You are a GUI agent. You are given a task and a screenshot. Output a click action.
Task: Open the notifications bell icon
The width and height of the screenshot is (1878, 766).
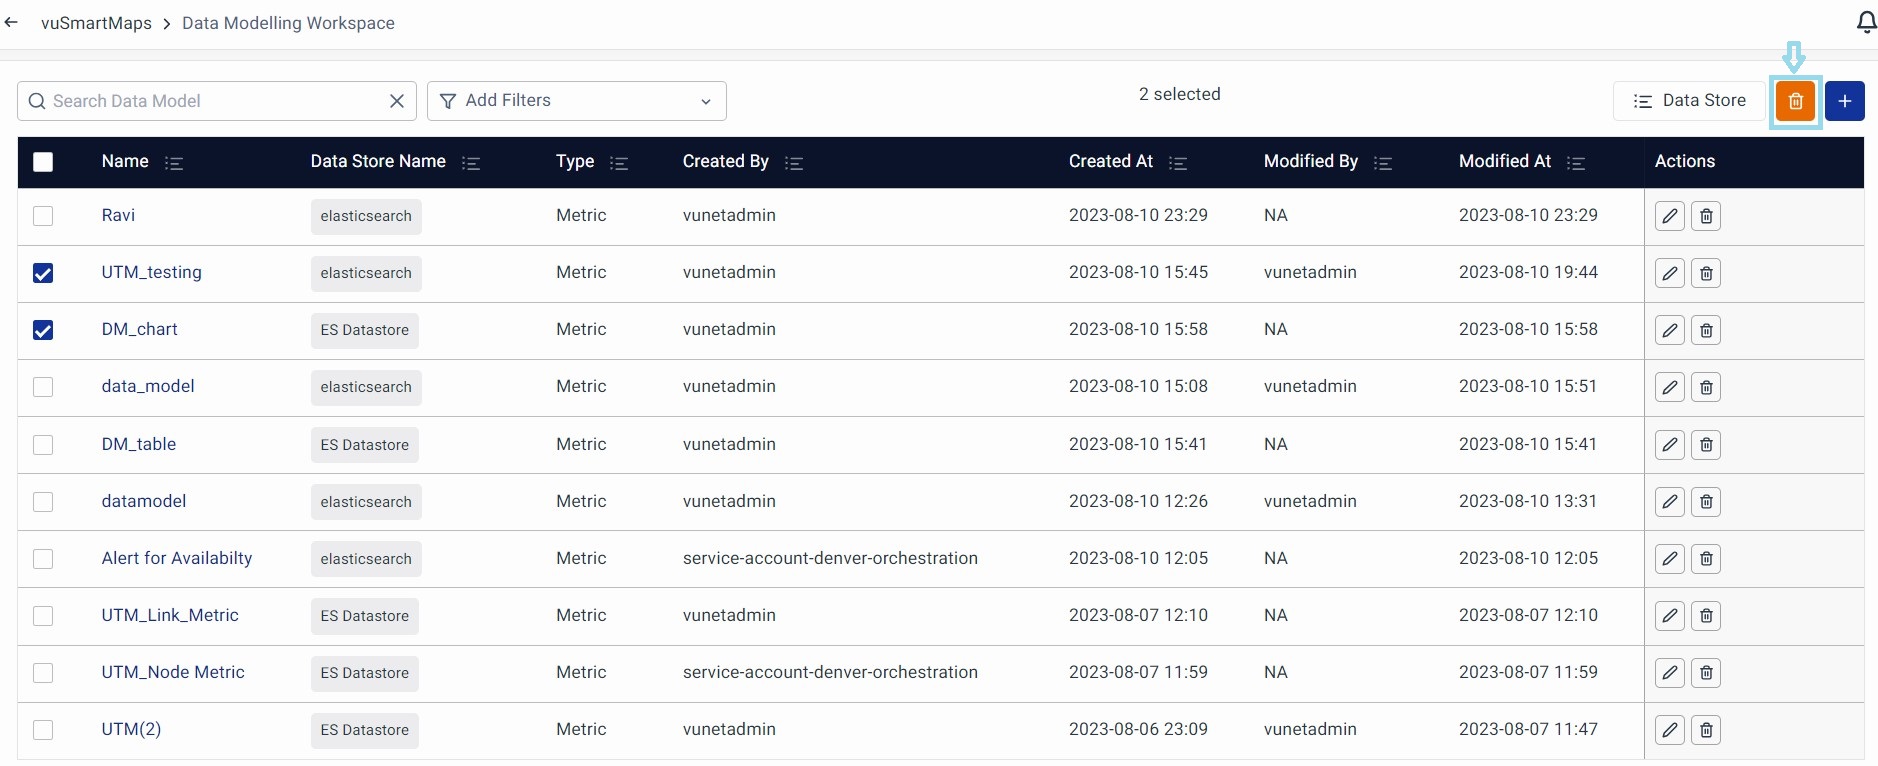[x=1865, y=22]
